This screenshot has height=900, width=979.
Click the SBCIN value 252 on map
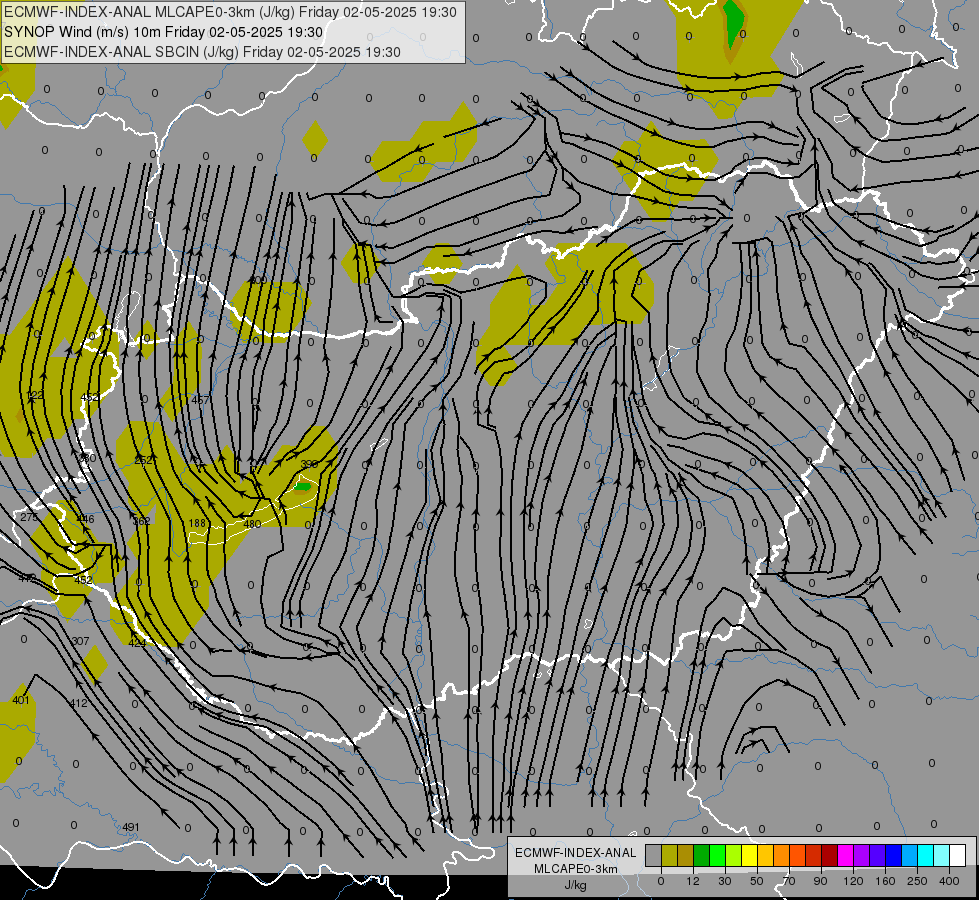(143, 460)
